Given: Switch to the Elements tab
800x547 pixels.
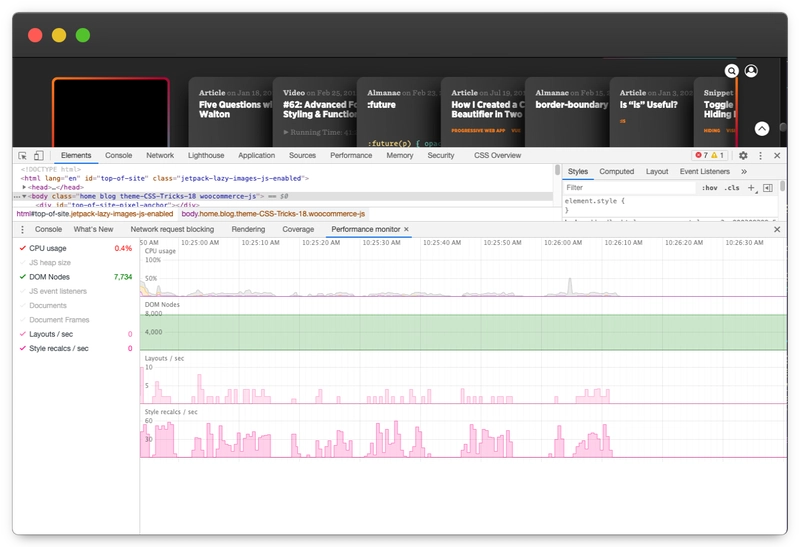Looking at the screenshot, I should pos(76,156).
